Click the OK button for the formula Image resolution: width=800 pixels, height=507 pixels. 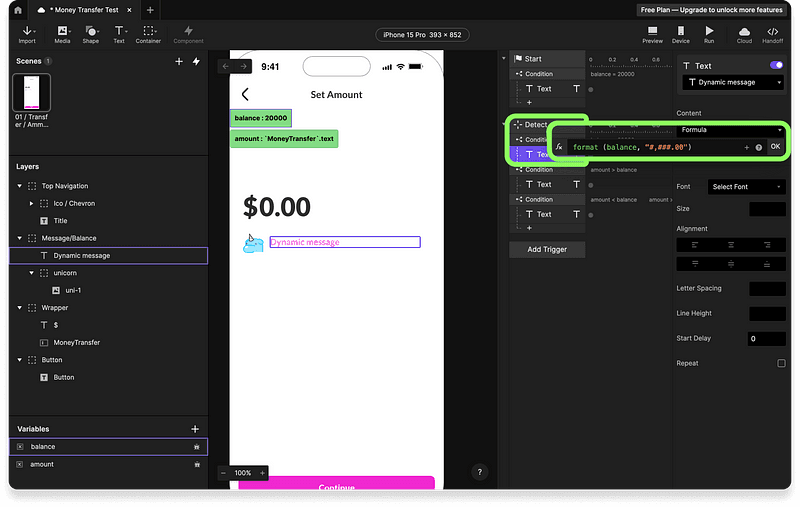pyautogui.click(x=775, y=147)
